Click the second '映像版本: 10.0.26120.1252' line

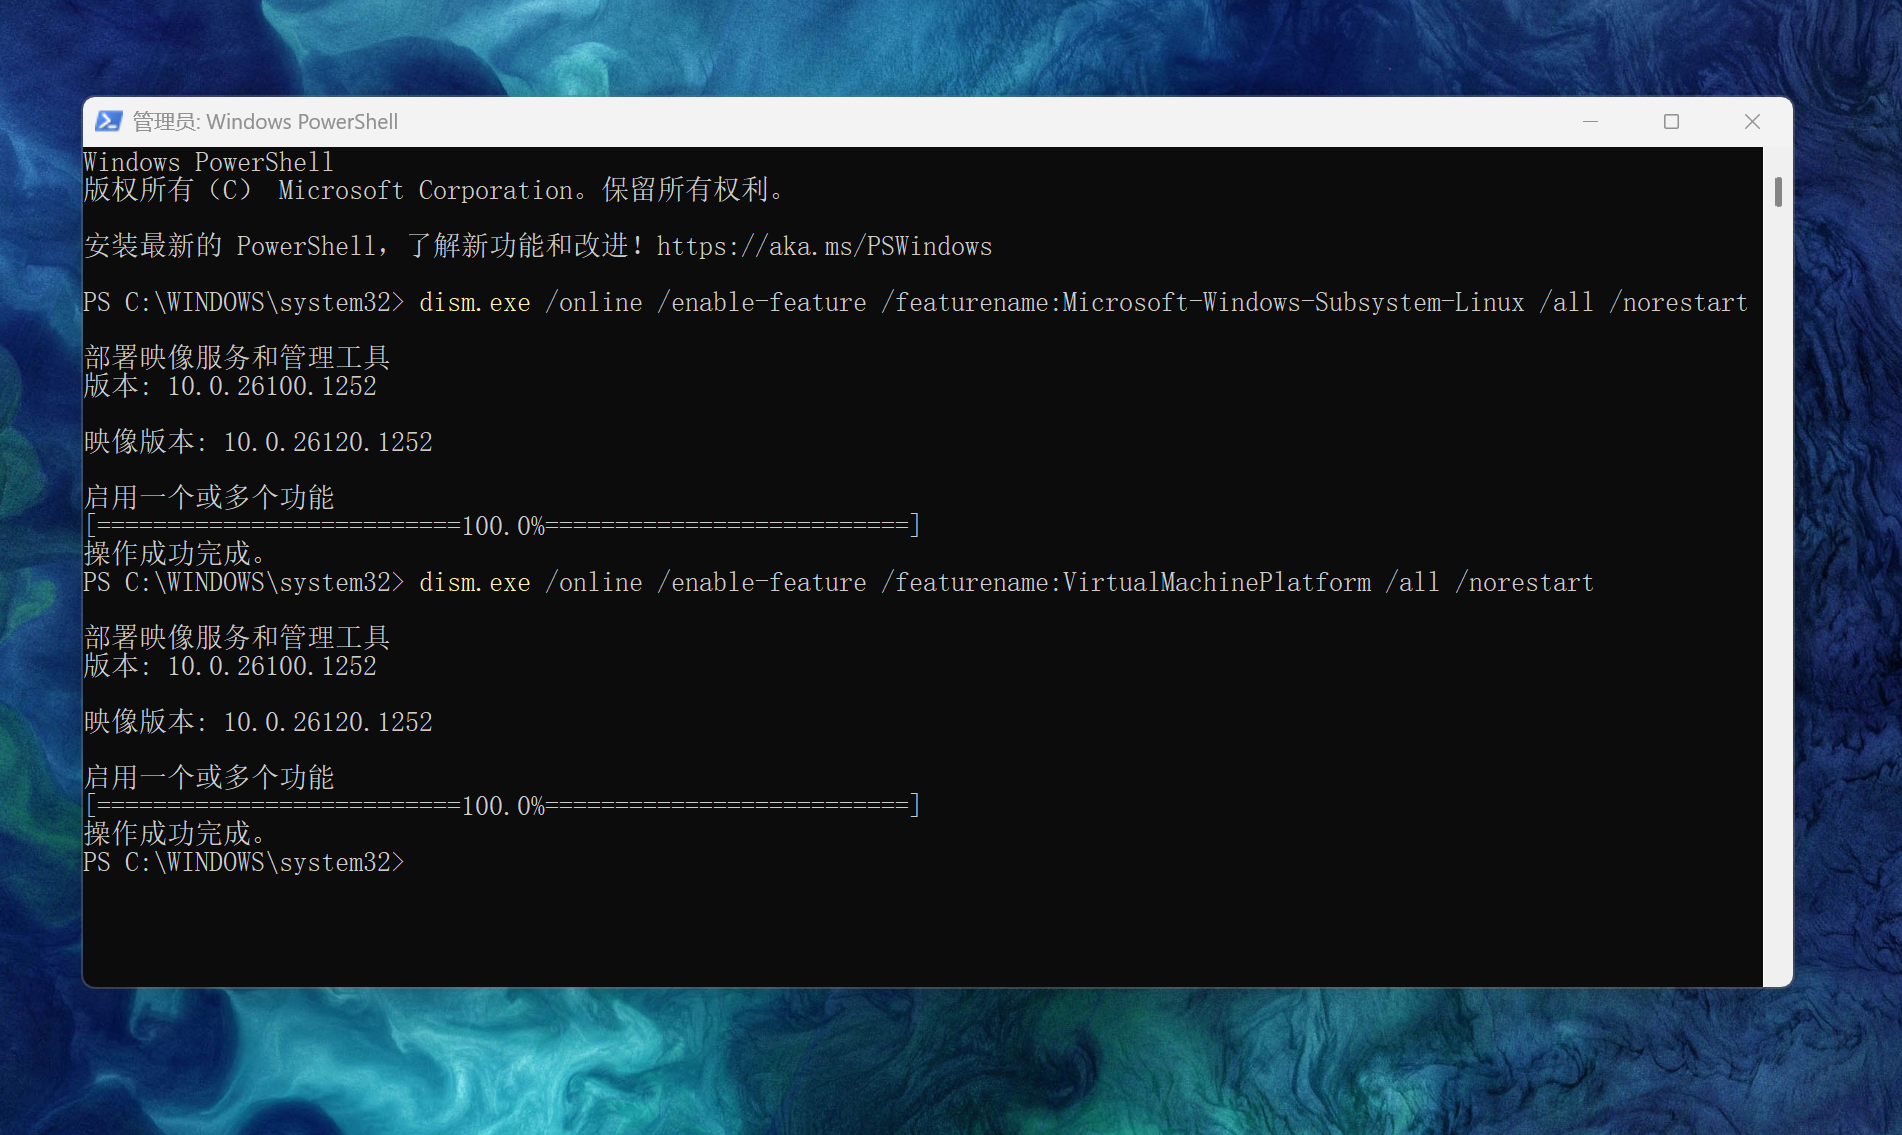pos(258,722)
